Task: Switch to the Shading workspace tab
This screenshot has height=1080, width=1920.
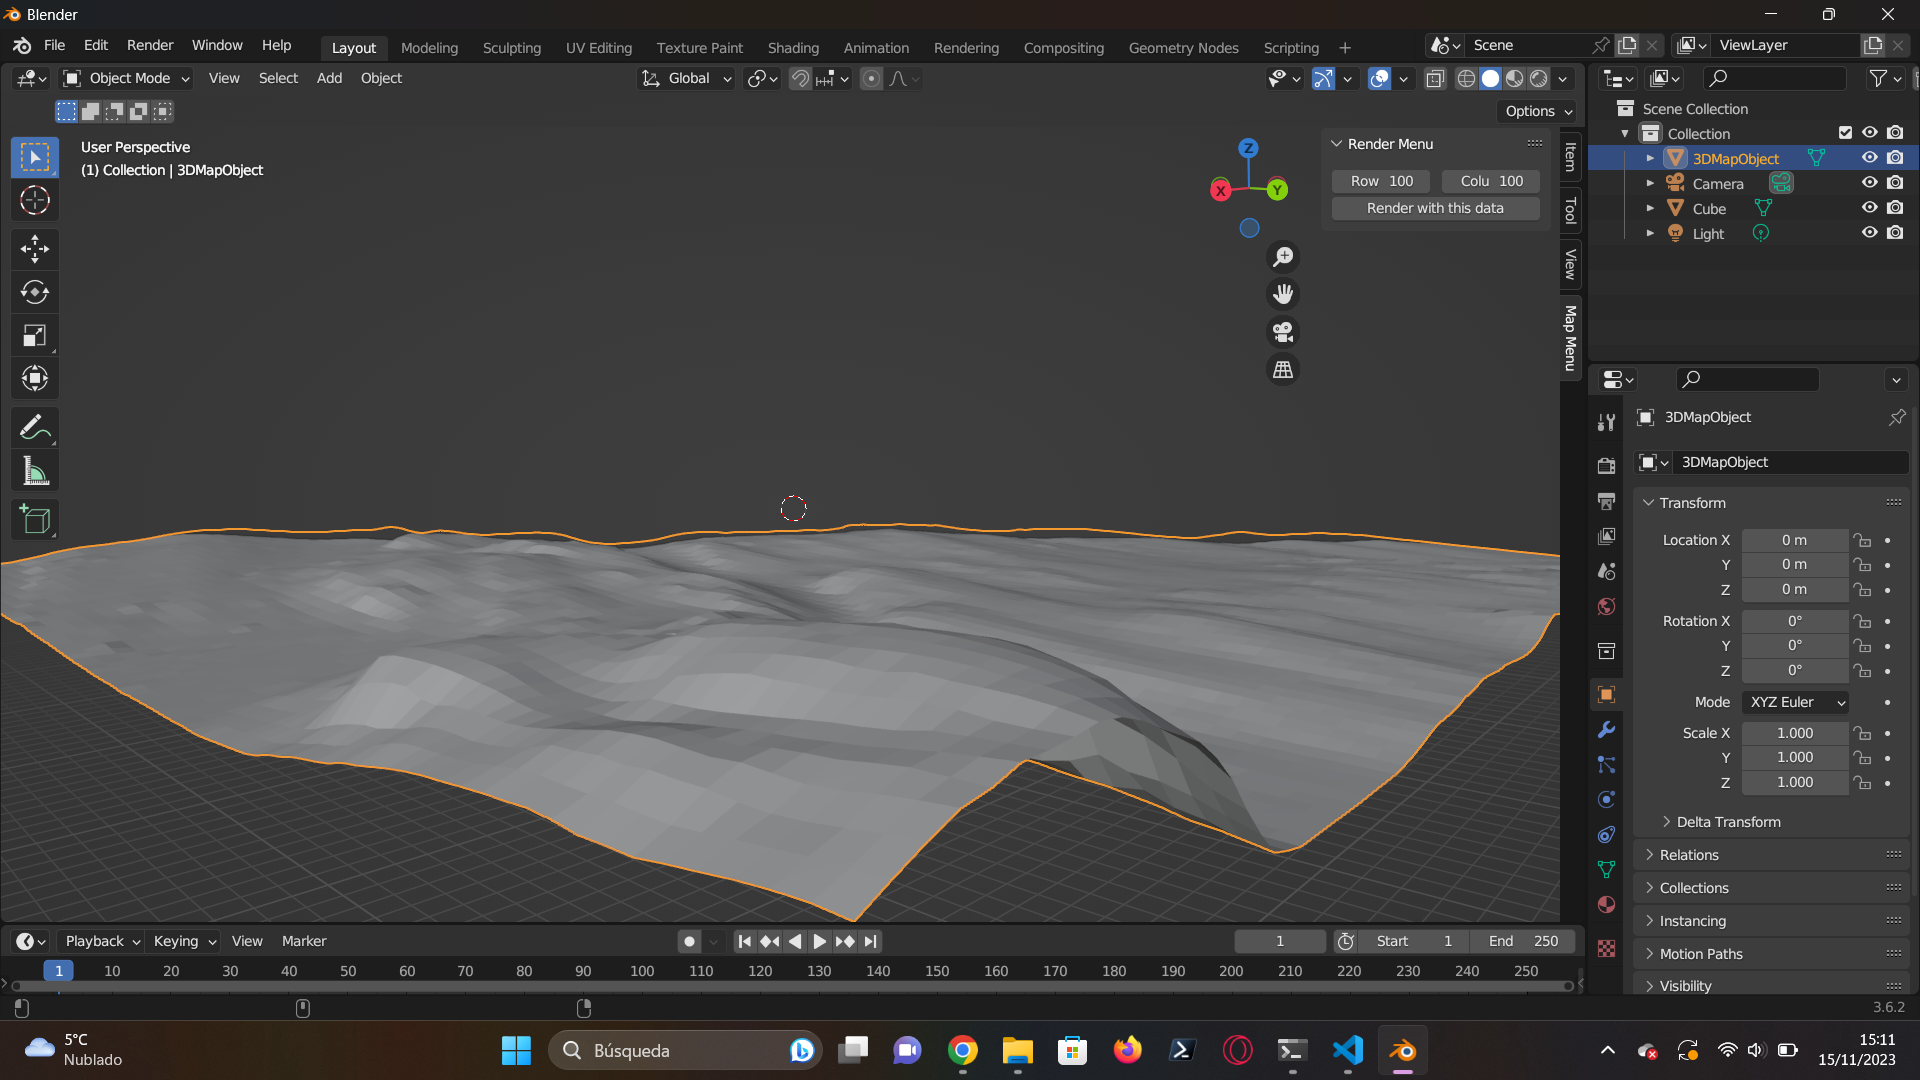Action: (x=793, y=48)
